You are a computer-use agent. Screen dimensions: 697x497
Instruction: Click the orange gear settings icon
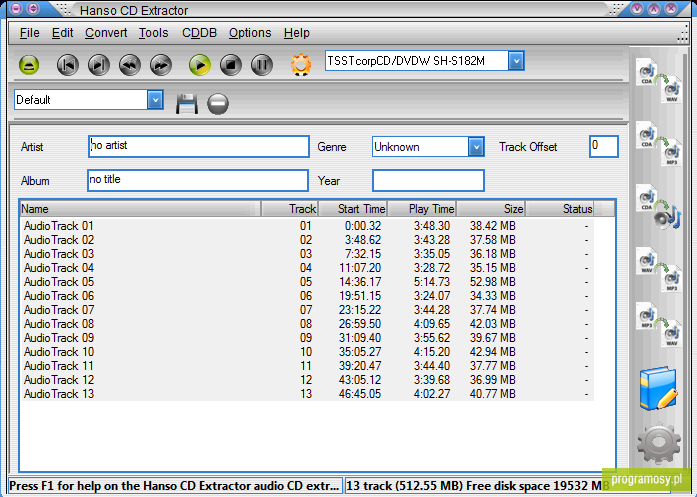tap(301, 65)
